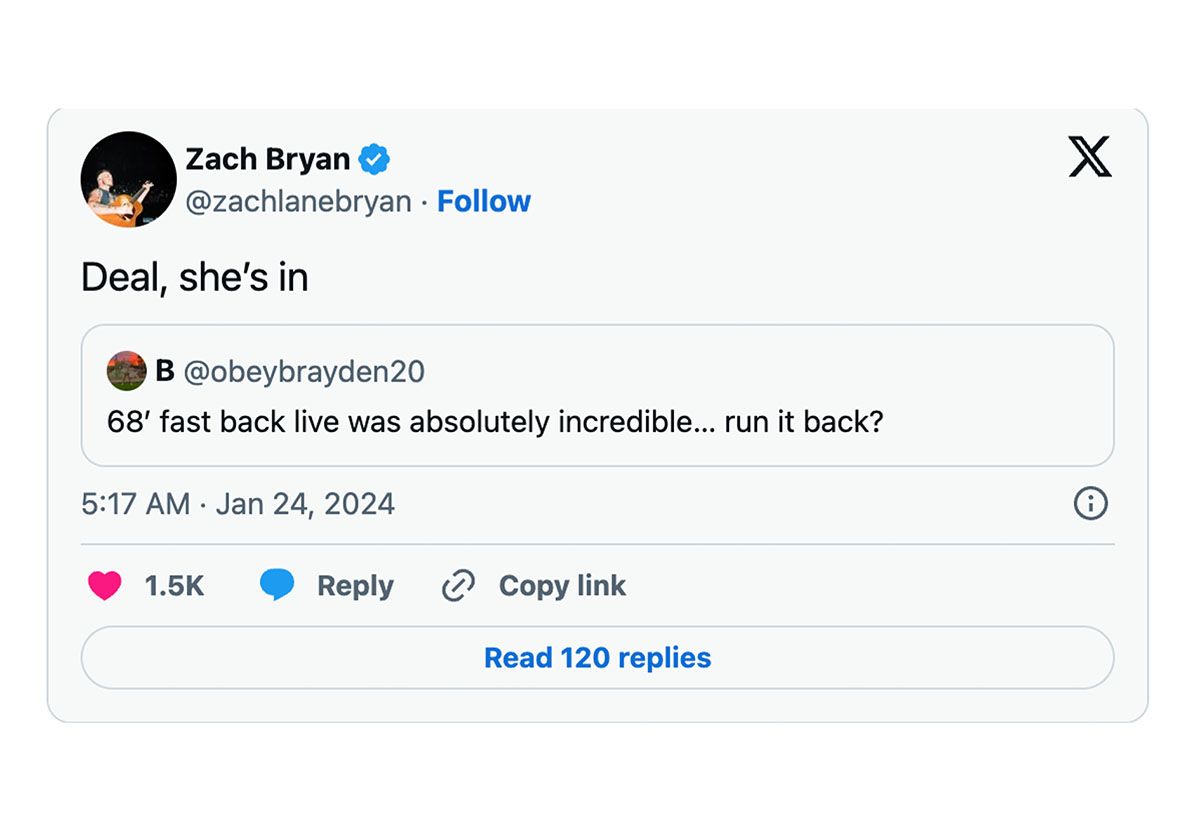Click the blue verified badge
Viewport: 1200px width, 838px height.
pos(374,159)
